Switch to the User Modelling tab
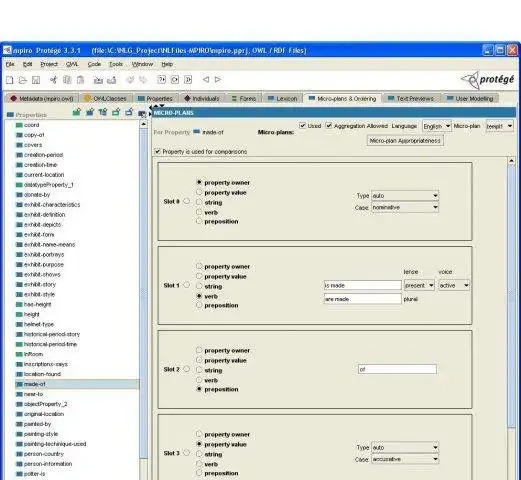The height and width of the screenshot is (480, 521). [470, 99]
